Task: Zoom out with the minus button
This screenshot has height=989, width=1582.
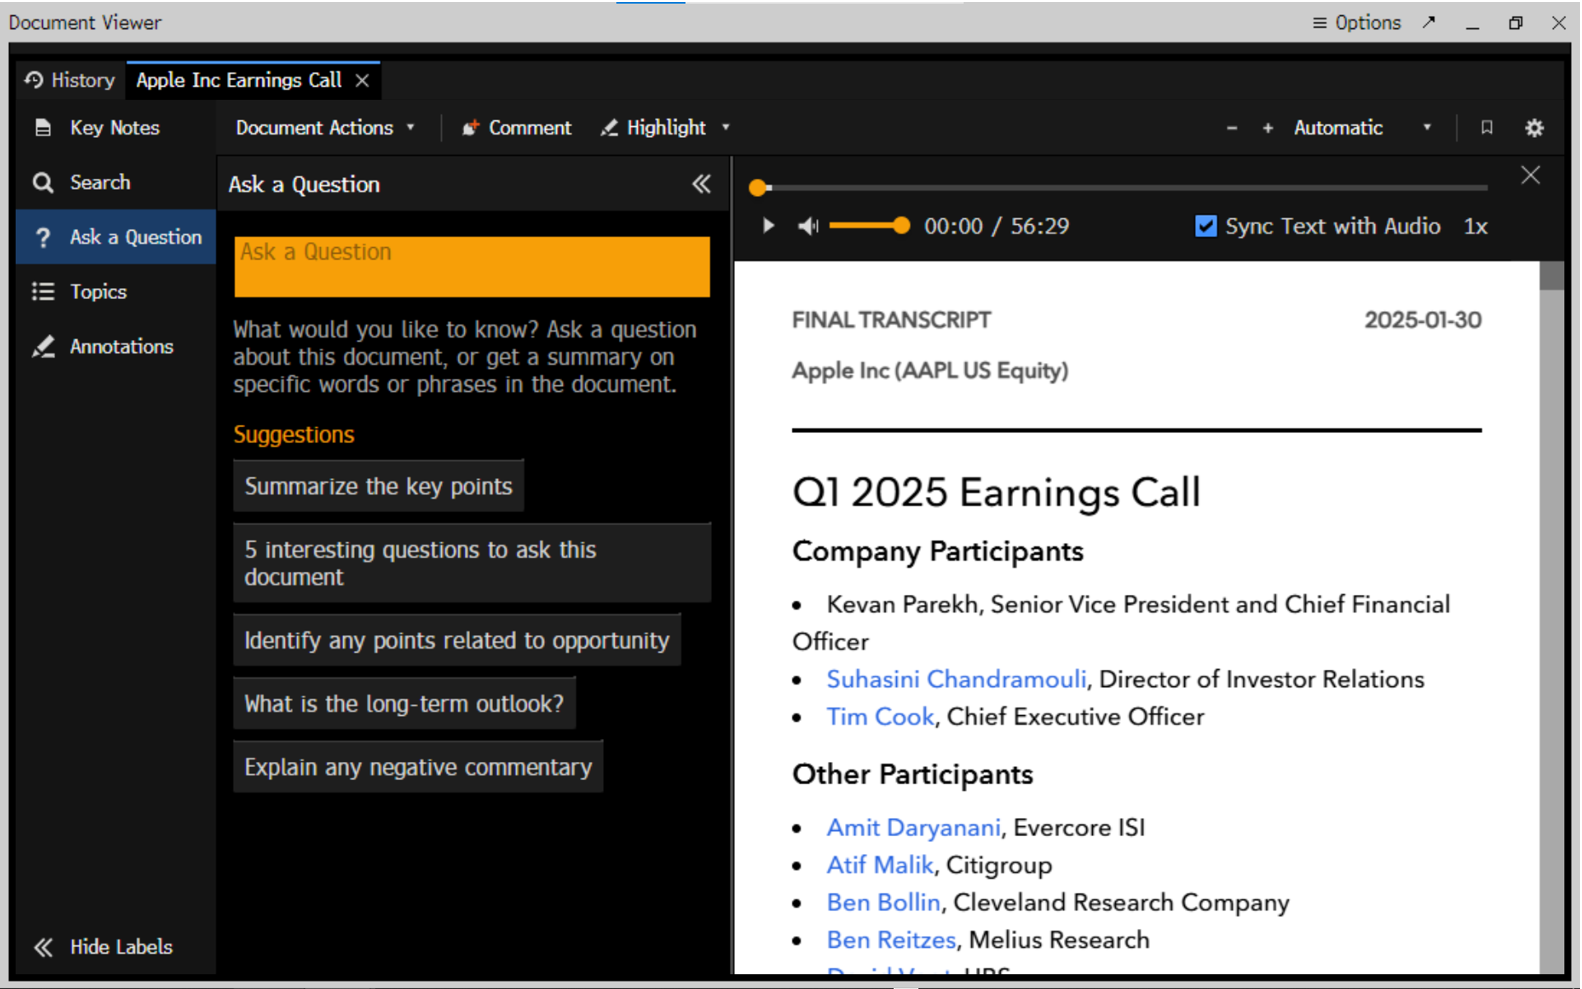Action: 1232,128
